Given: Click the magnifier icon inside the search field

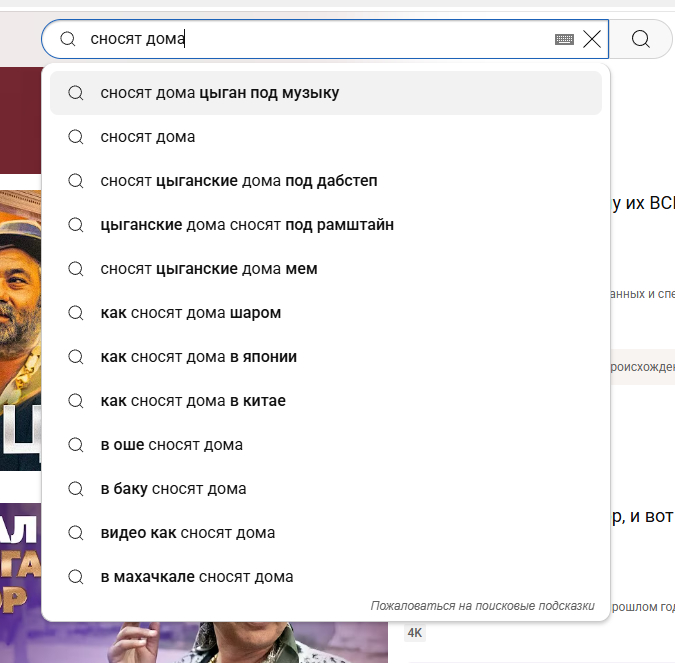Looking at the screenshot, I should click(68, 39).
